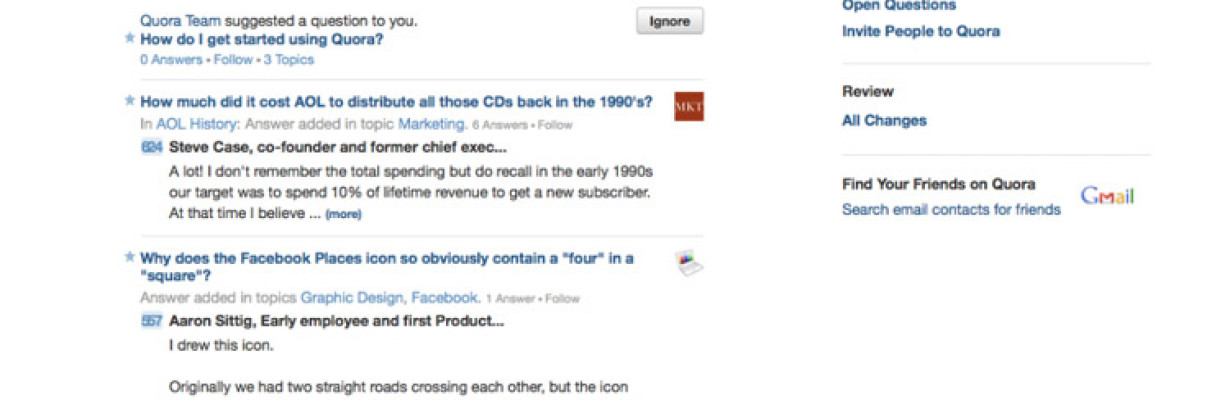Follow the Facebook Places icon question

point(562,298)
